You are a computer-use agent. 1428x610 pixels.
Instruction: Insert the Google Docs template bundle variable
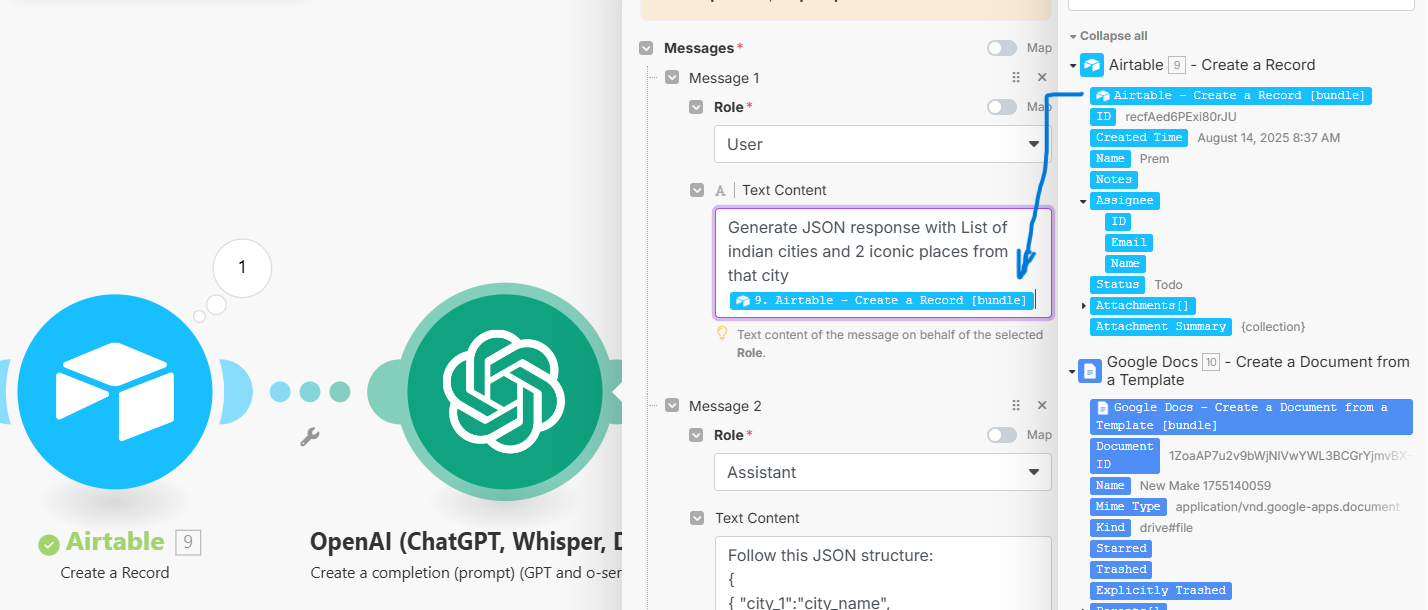1251,416
